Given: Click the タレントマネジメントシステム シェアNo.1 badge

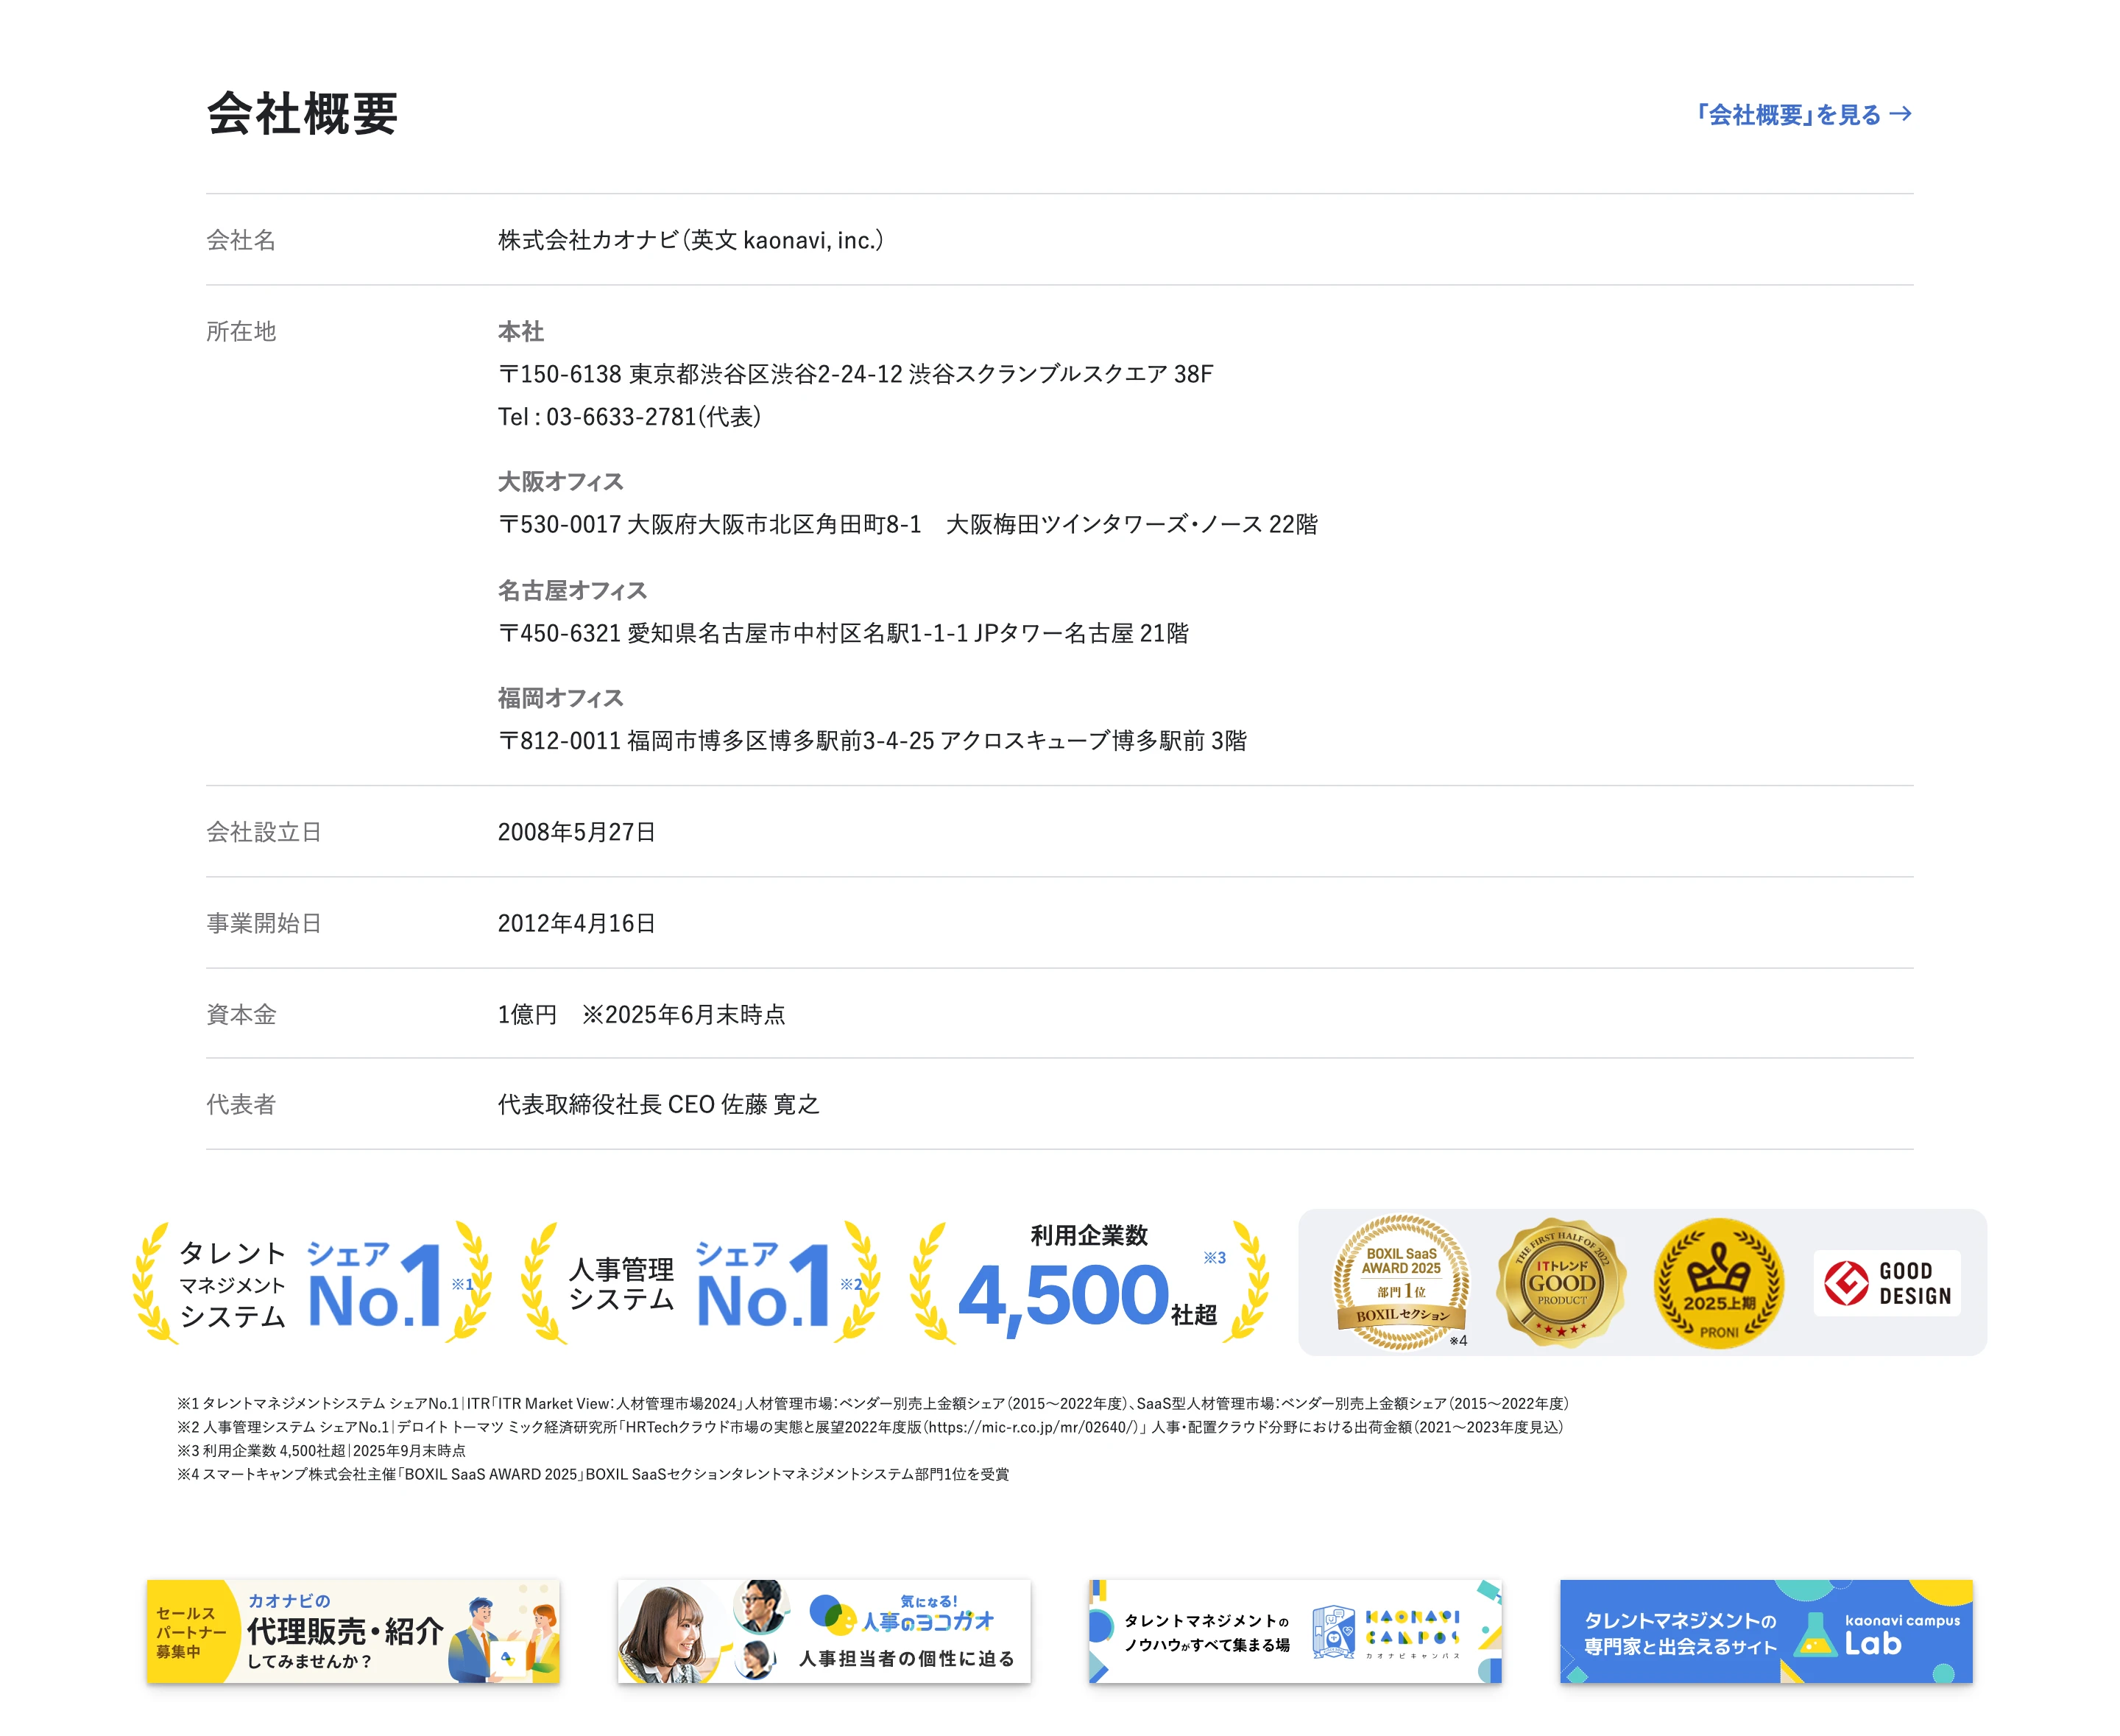Looking at the screenshot, I should [312, 1282].
